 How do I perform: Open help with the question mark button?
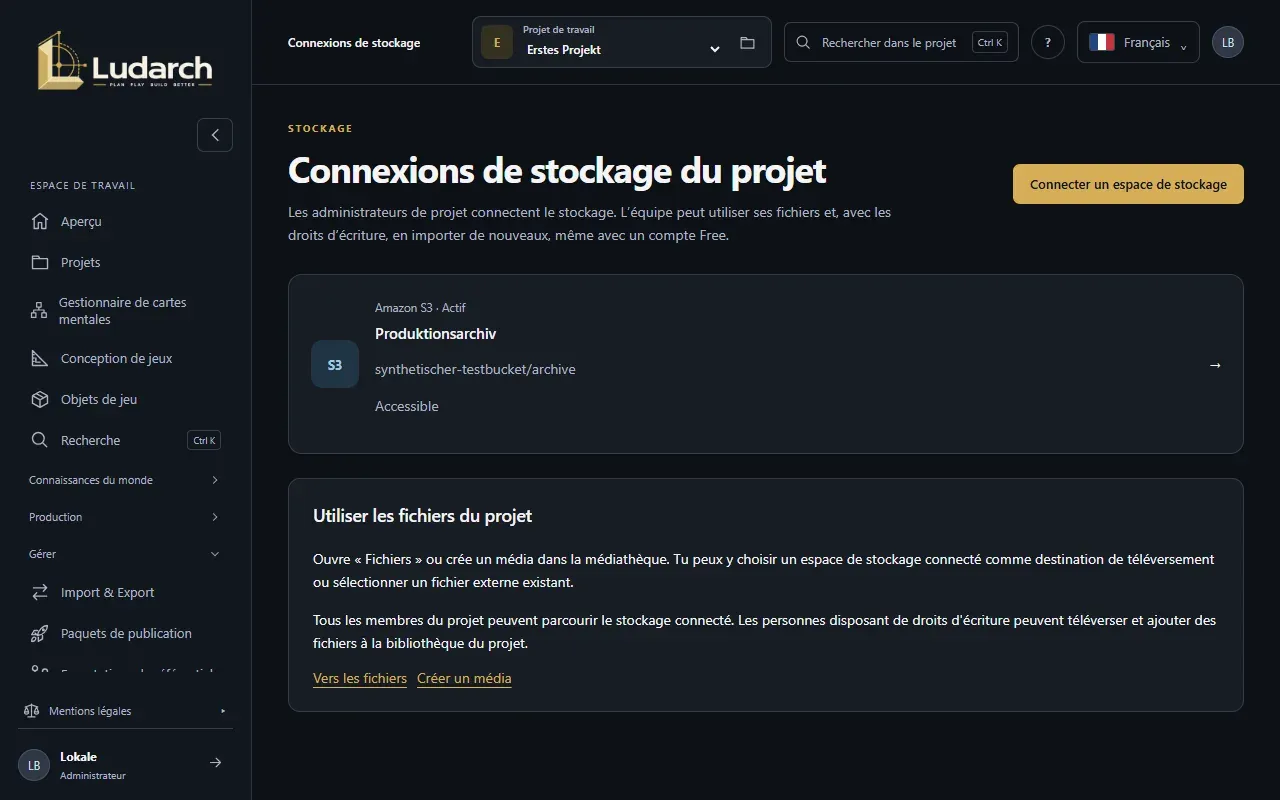coord(1048,42)
